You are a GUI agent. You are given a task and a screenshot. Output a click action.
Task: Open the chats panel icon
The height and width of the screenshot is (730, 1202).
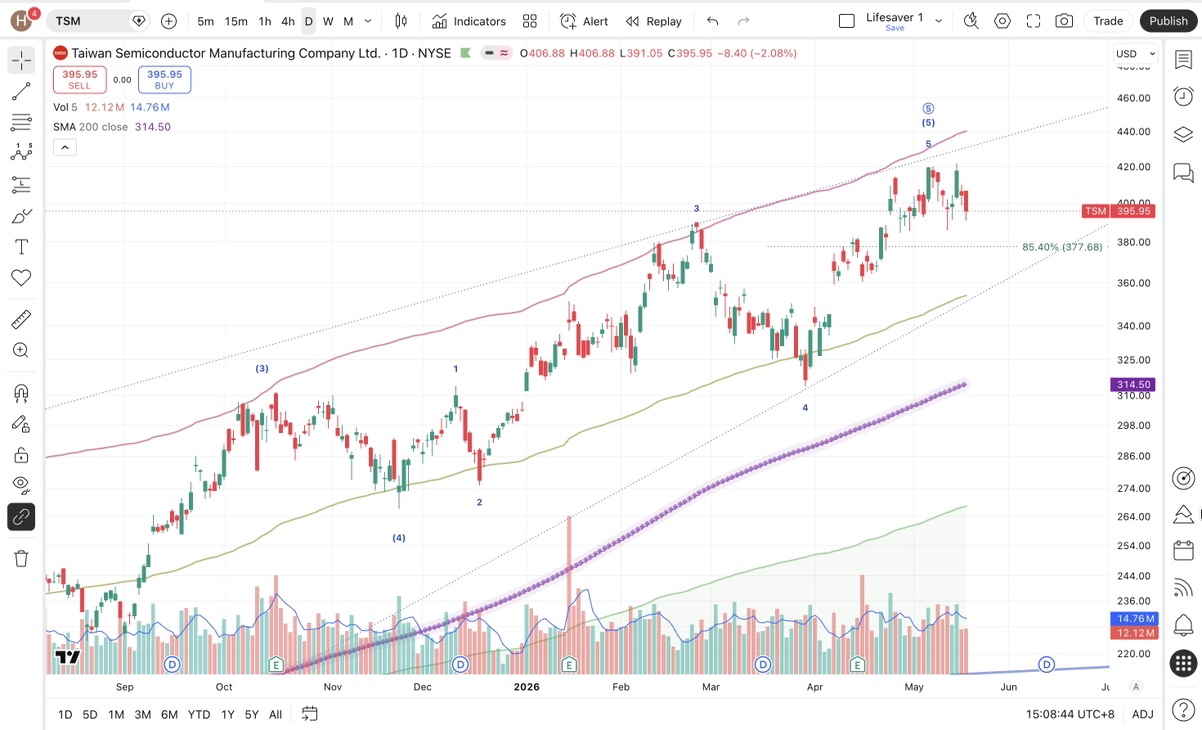click(x=1184, y=173)
